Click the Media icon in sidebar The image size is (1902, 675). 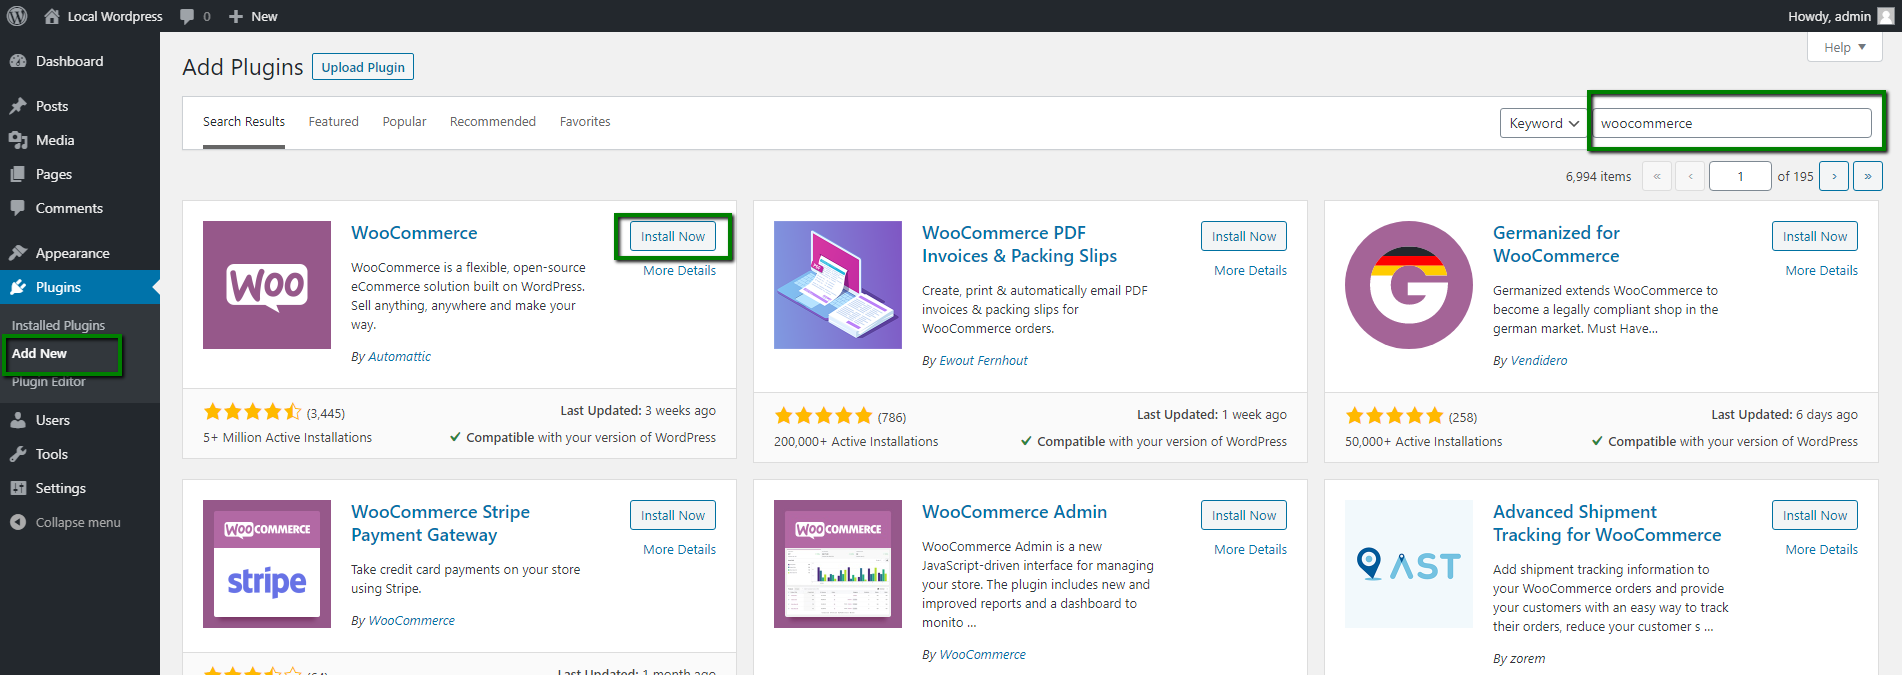coord(18,140)
